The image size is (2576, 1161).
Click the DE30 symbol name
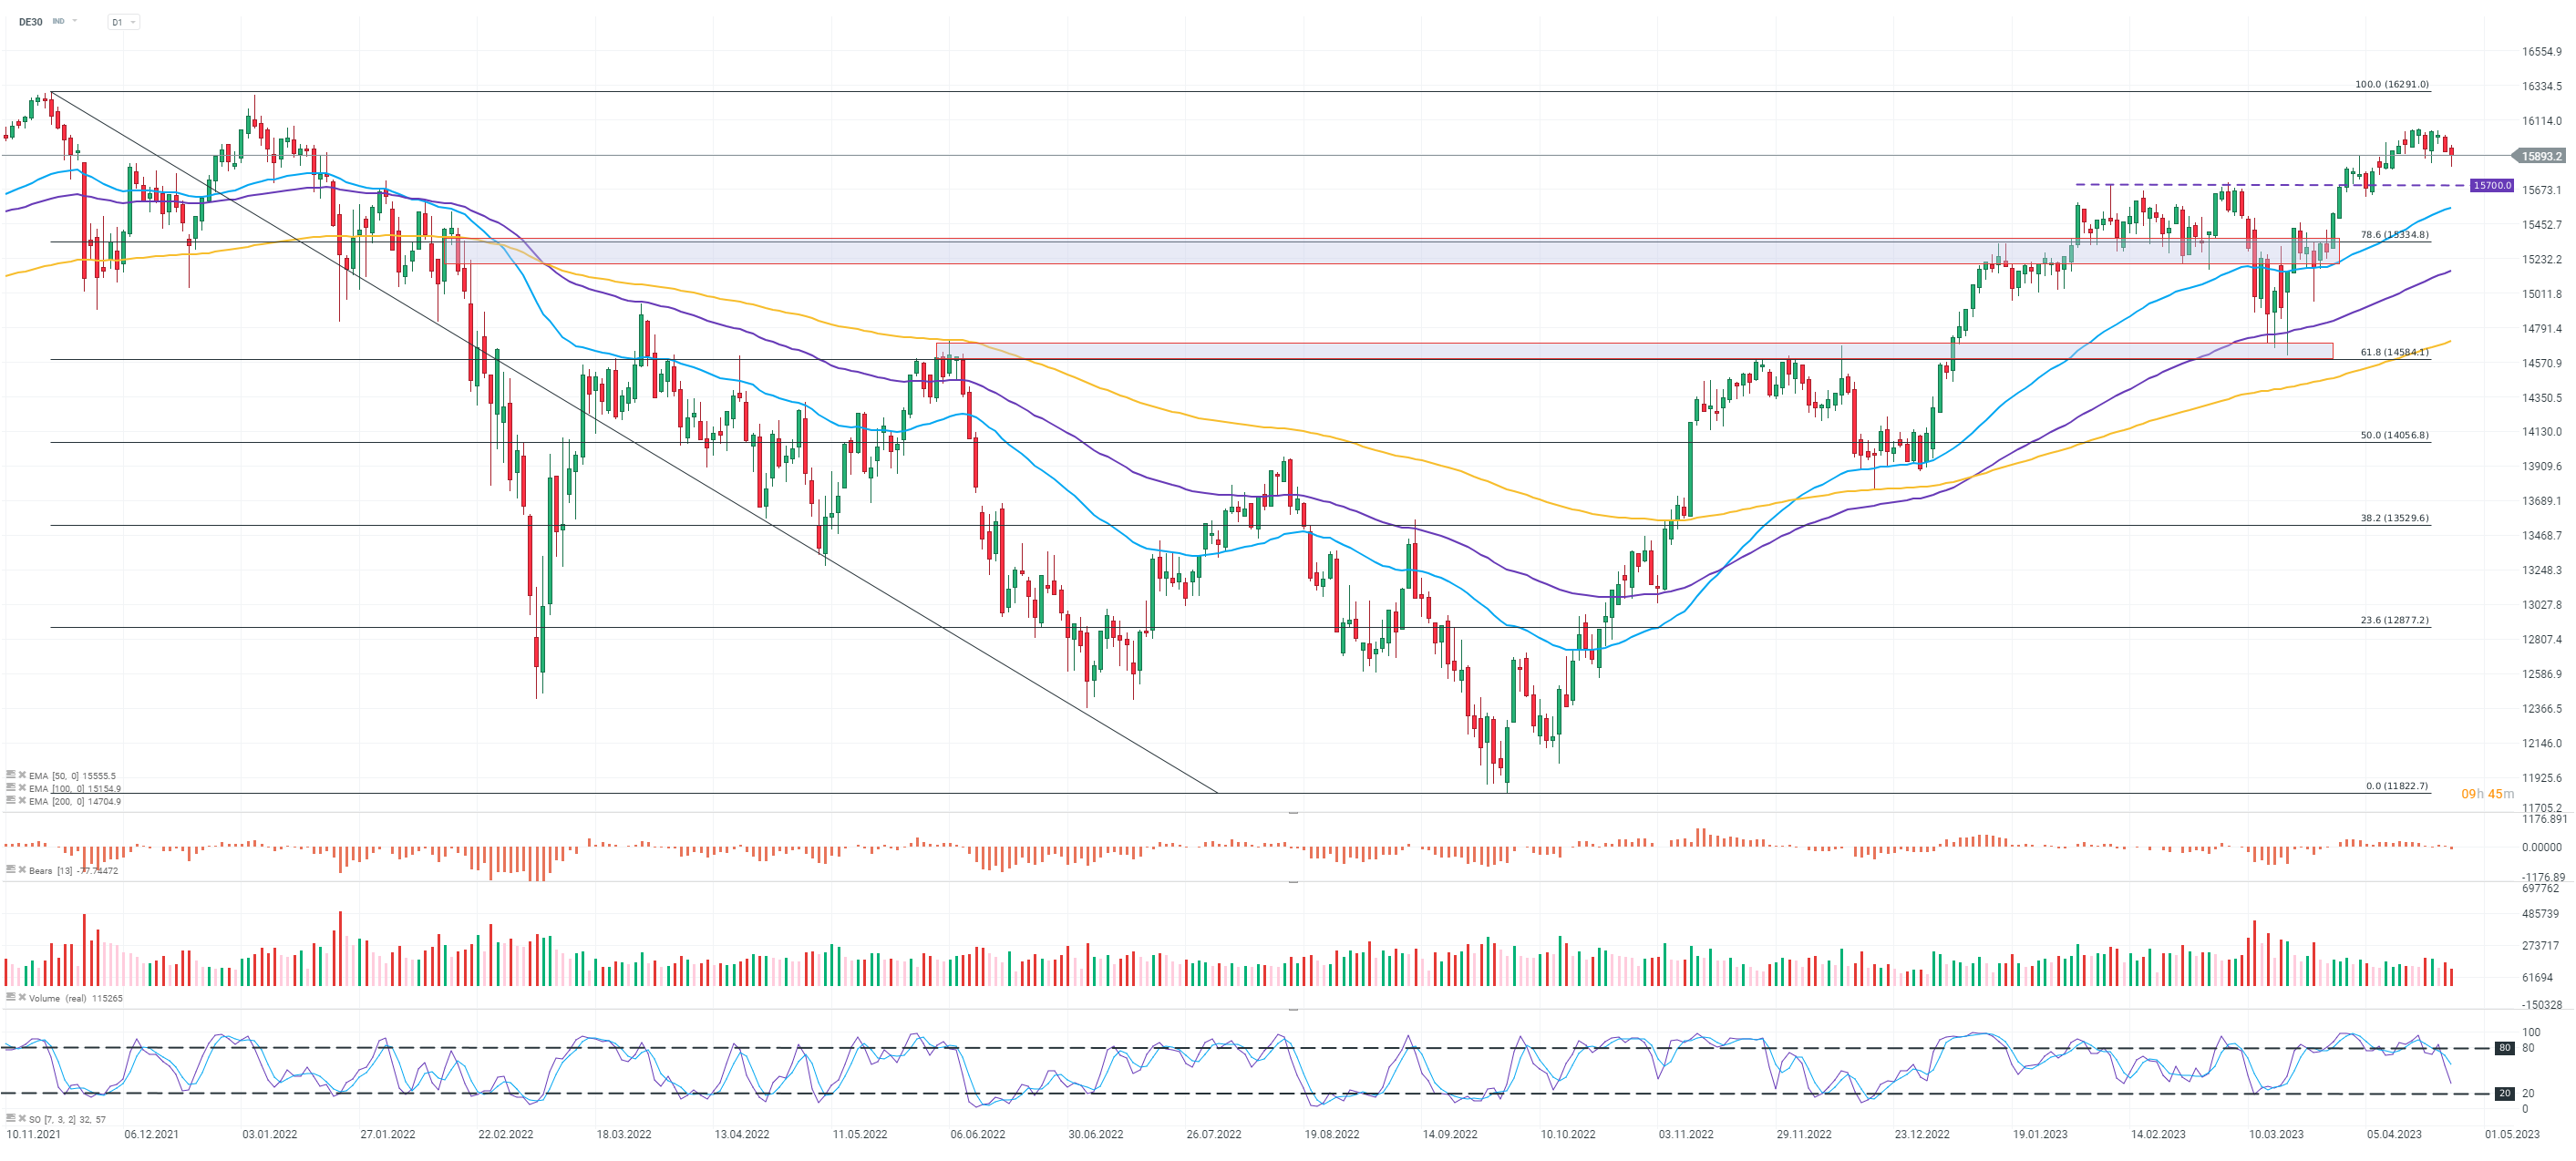coord(31,22)
